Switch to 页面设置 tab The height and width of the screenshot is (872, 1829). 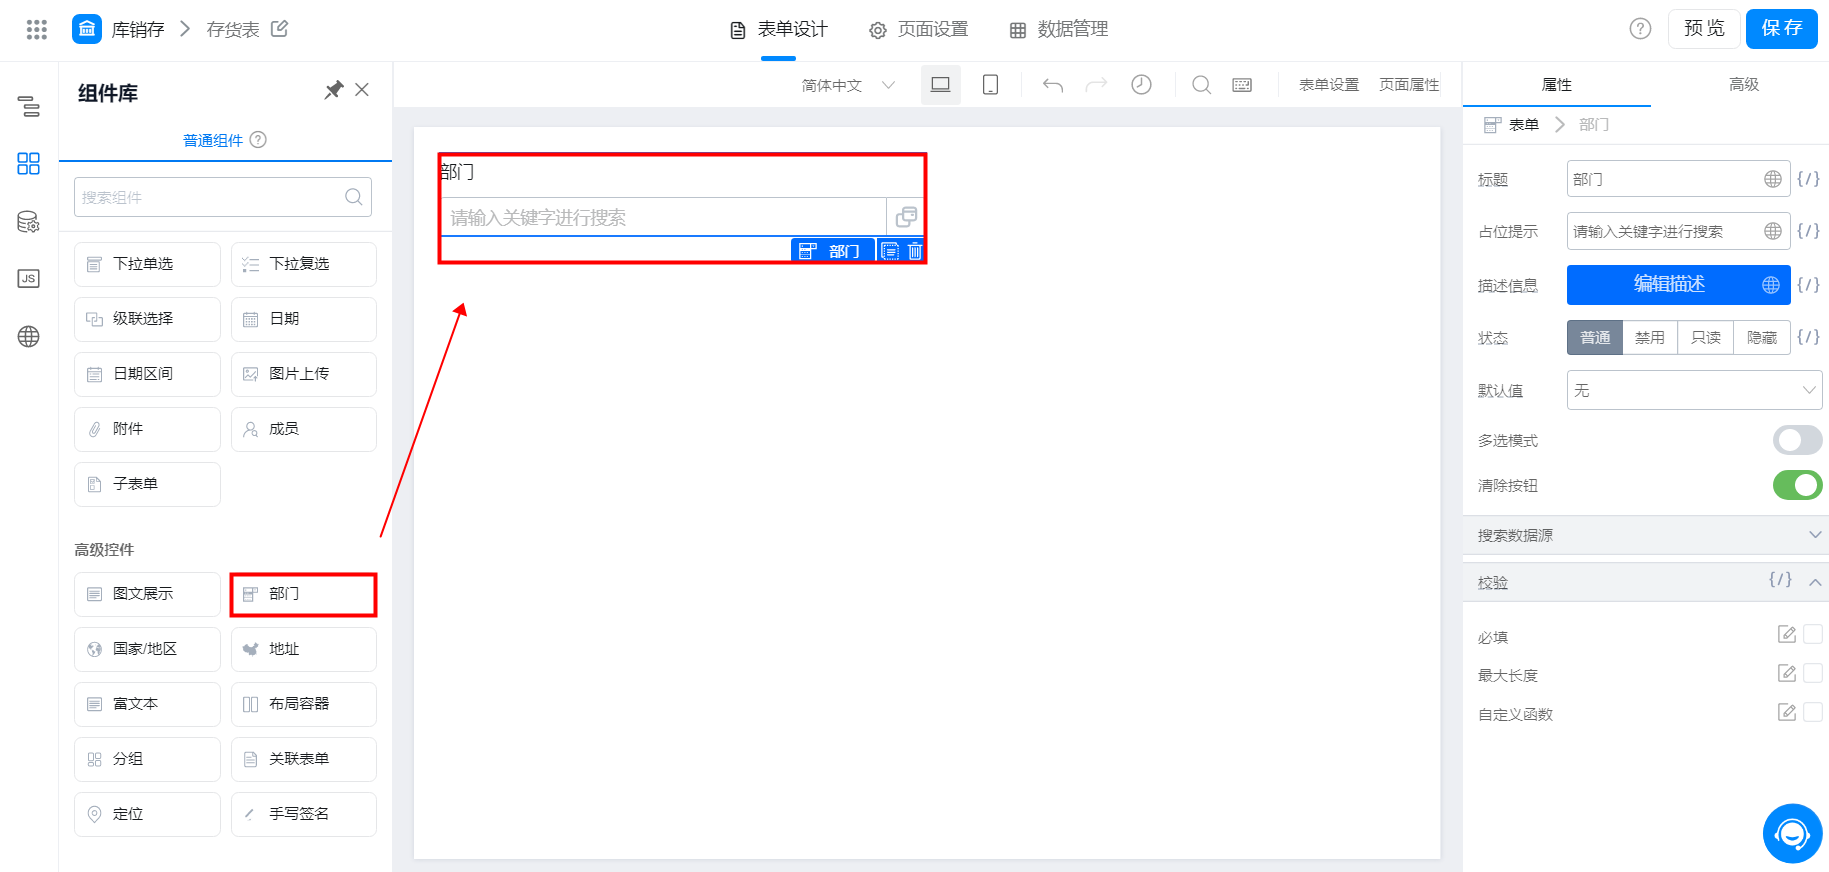919,29
